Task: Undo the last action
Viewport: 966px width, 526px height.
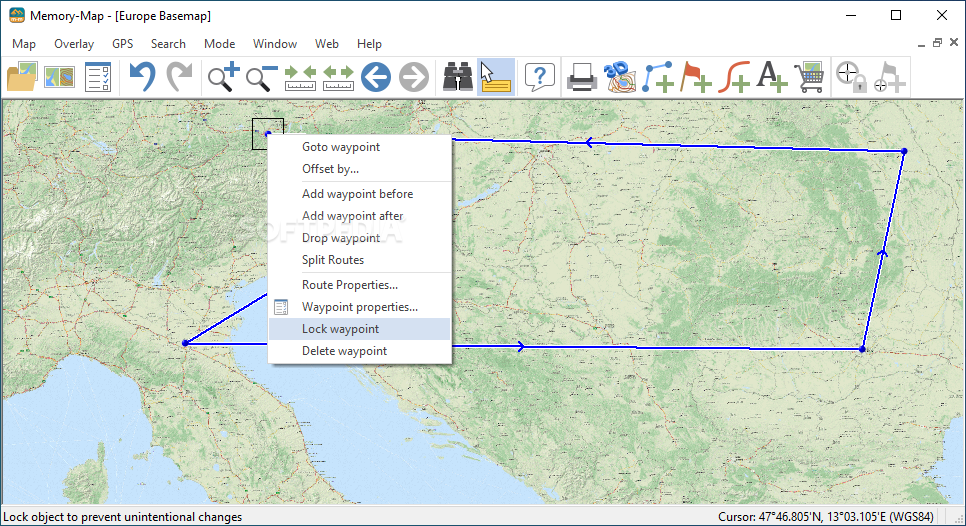Action: 142,77
